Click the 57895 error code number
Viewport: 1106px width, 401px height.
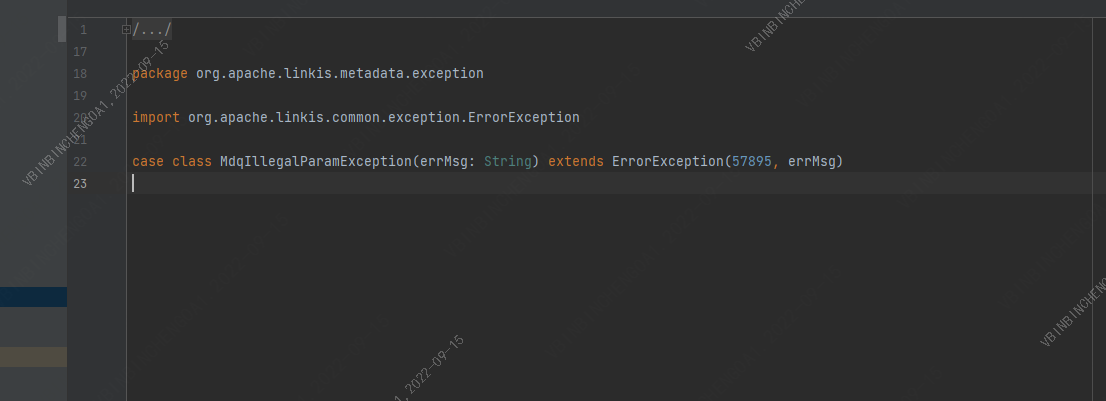pos(751,162)
